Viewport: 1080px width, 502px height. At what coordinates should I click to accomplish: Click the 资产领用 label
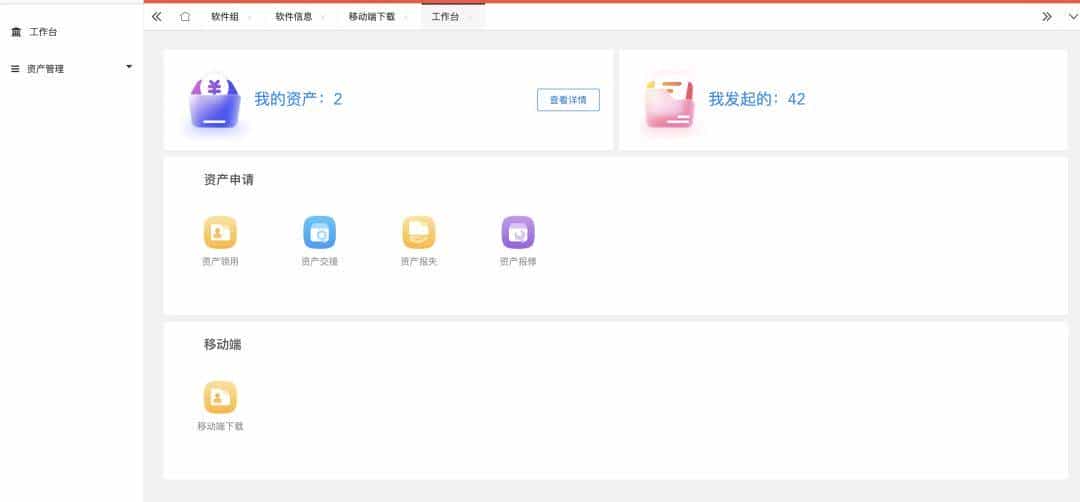220,262
